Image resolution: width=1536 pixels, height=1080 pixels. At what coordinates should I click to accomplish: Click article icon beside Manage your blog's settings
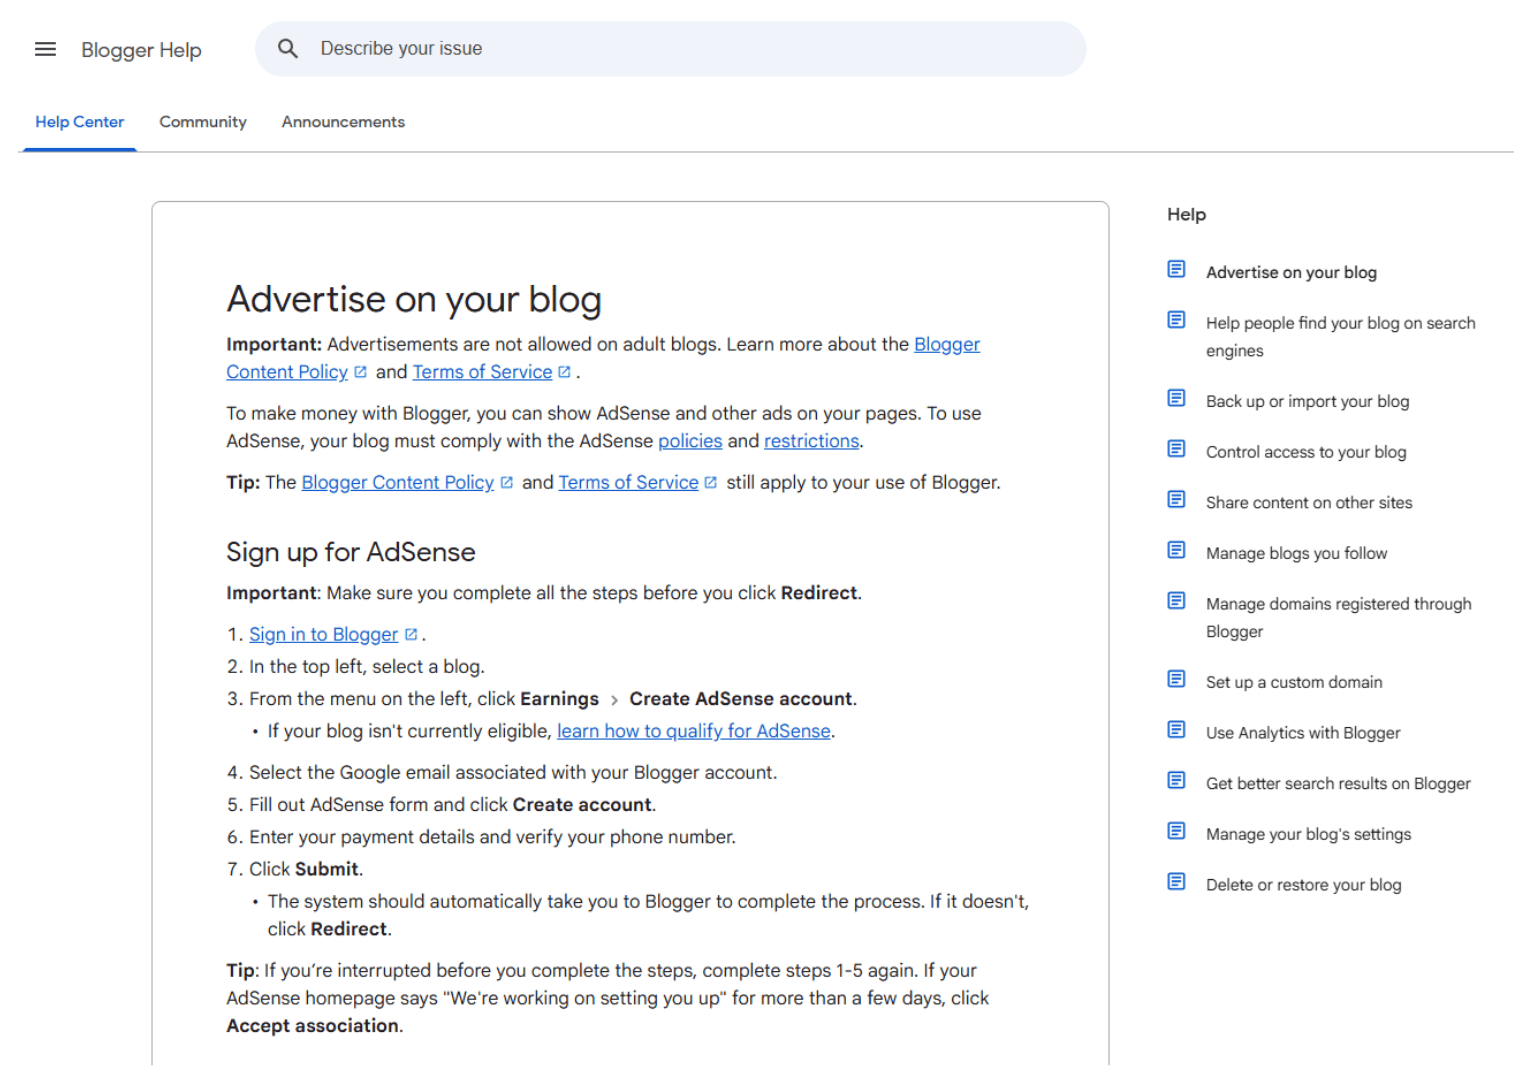[x=1176, y=831]
